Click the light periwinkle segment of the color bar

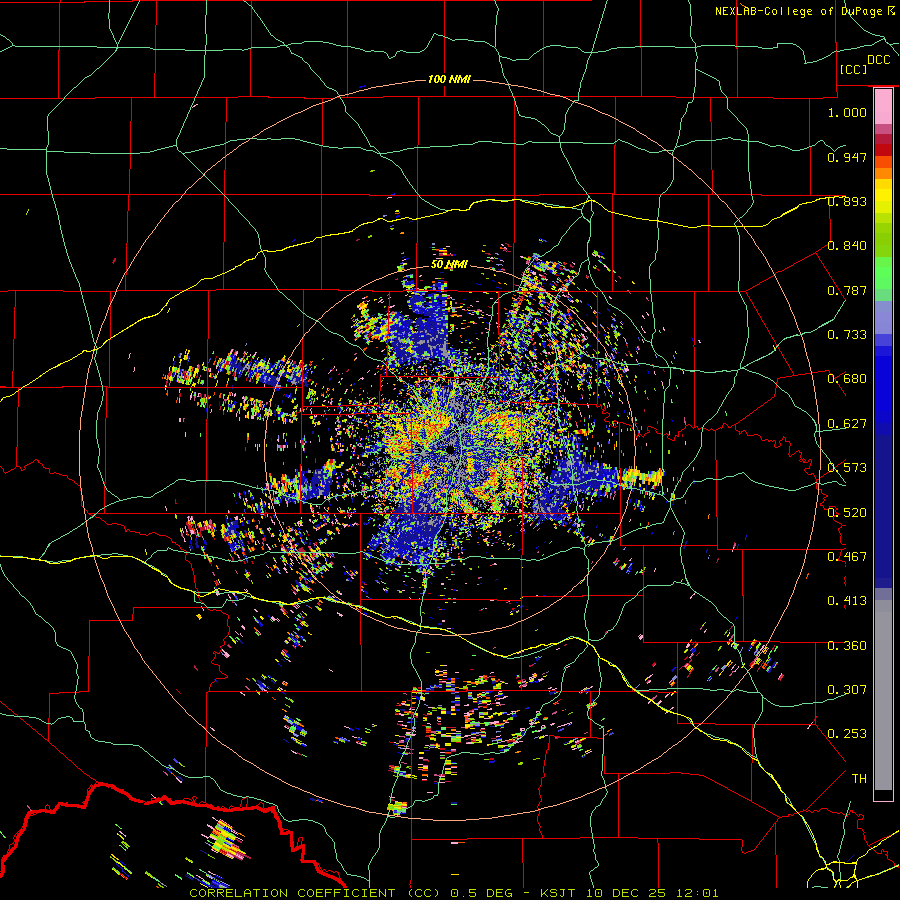pos(883,317)
